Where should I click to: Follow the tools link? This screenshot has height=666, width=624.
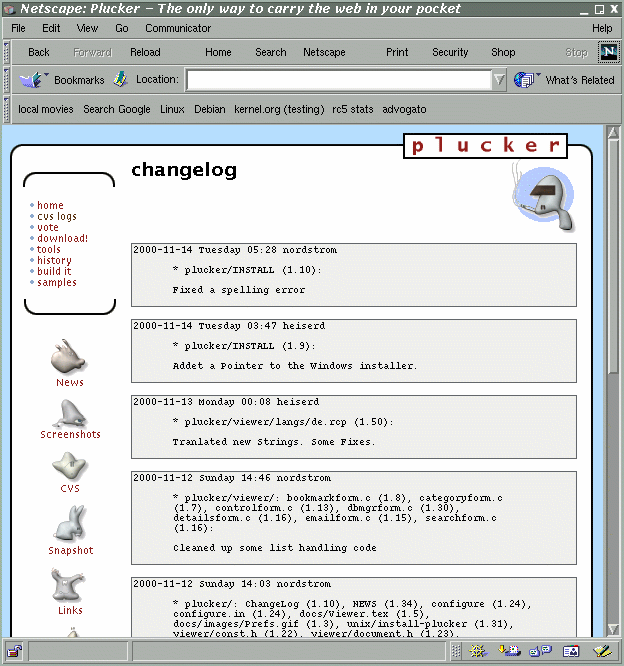48,249
